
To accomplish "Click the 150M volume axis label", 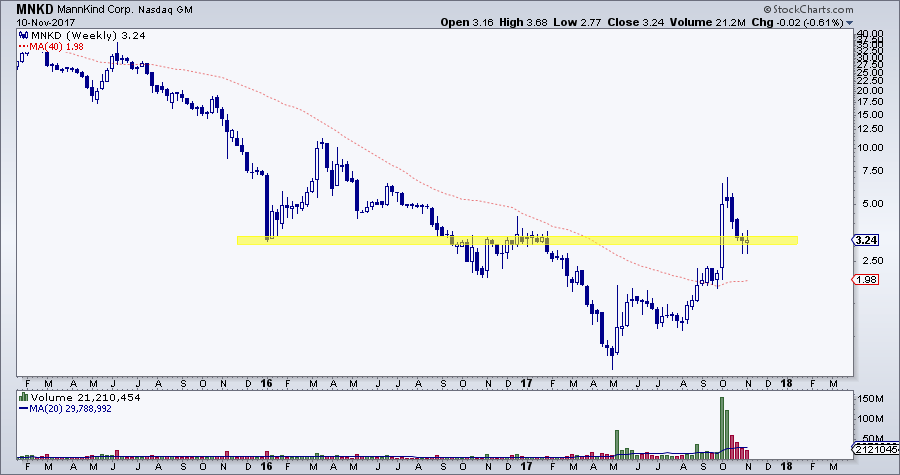I will [869, 399].
